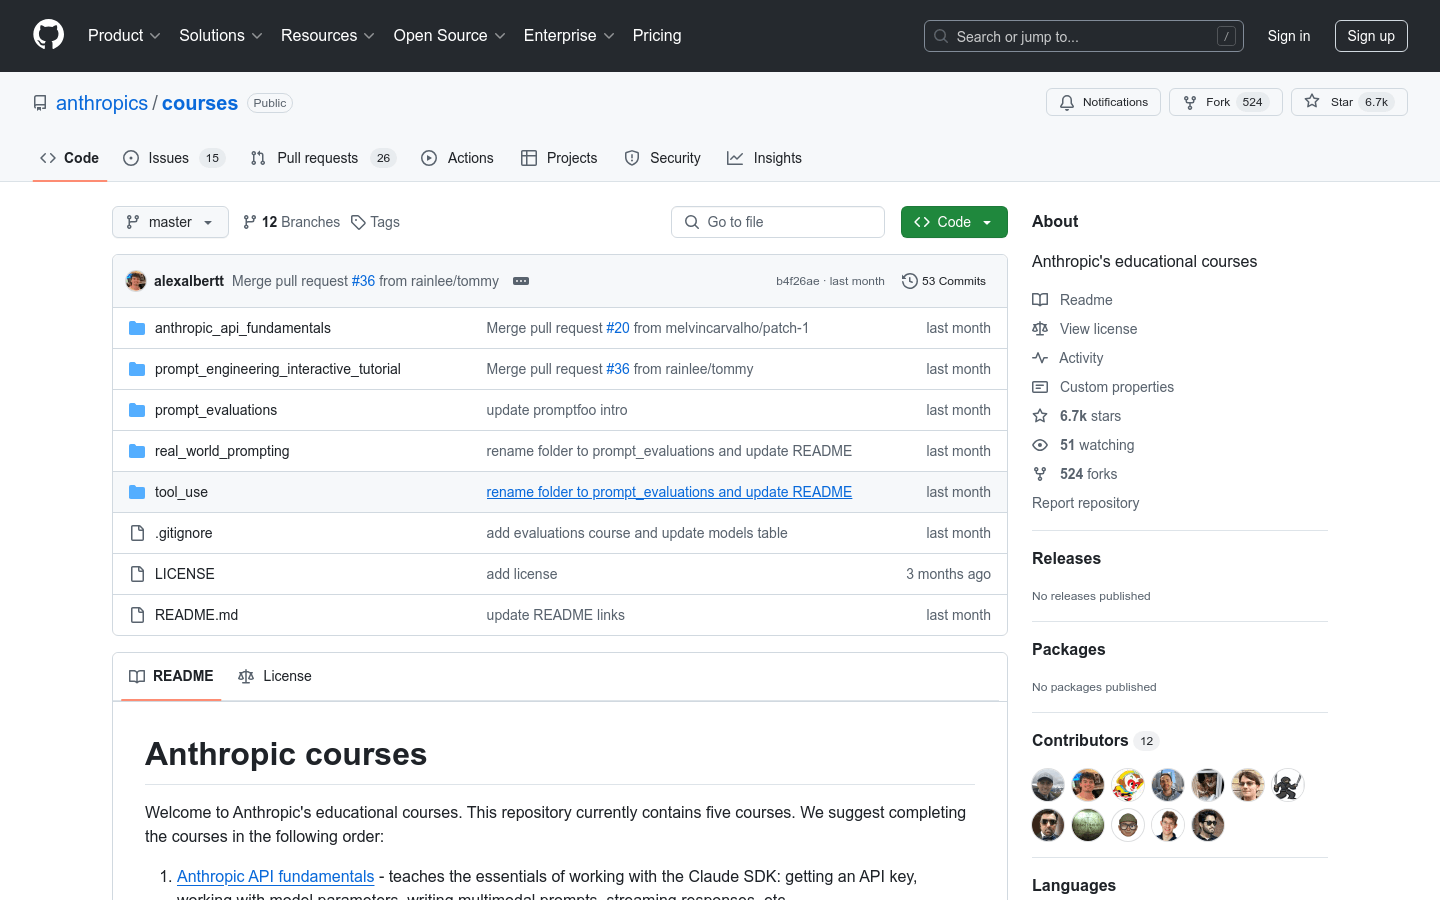
Task: View the 524 forks list
Action: 1075,474
